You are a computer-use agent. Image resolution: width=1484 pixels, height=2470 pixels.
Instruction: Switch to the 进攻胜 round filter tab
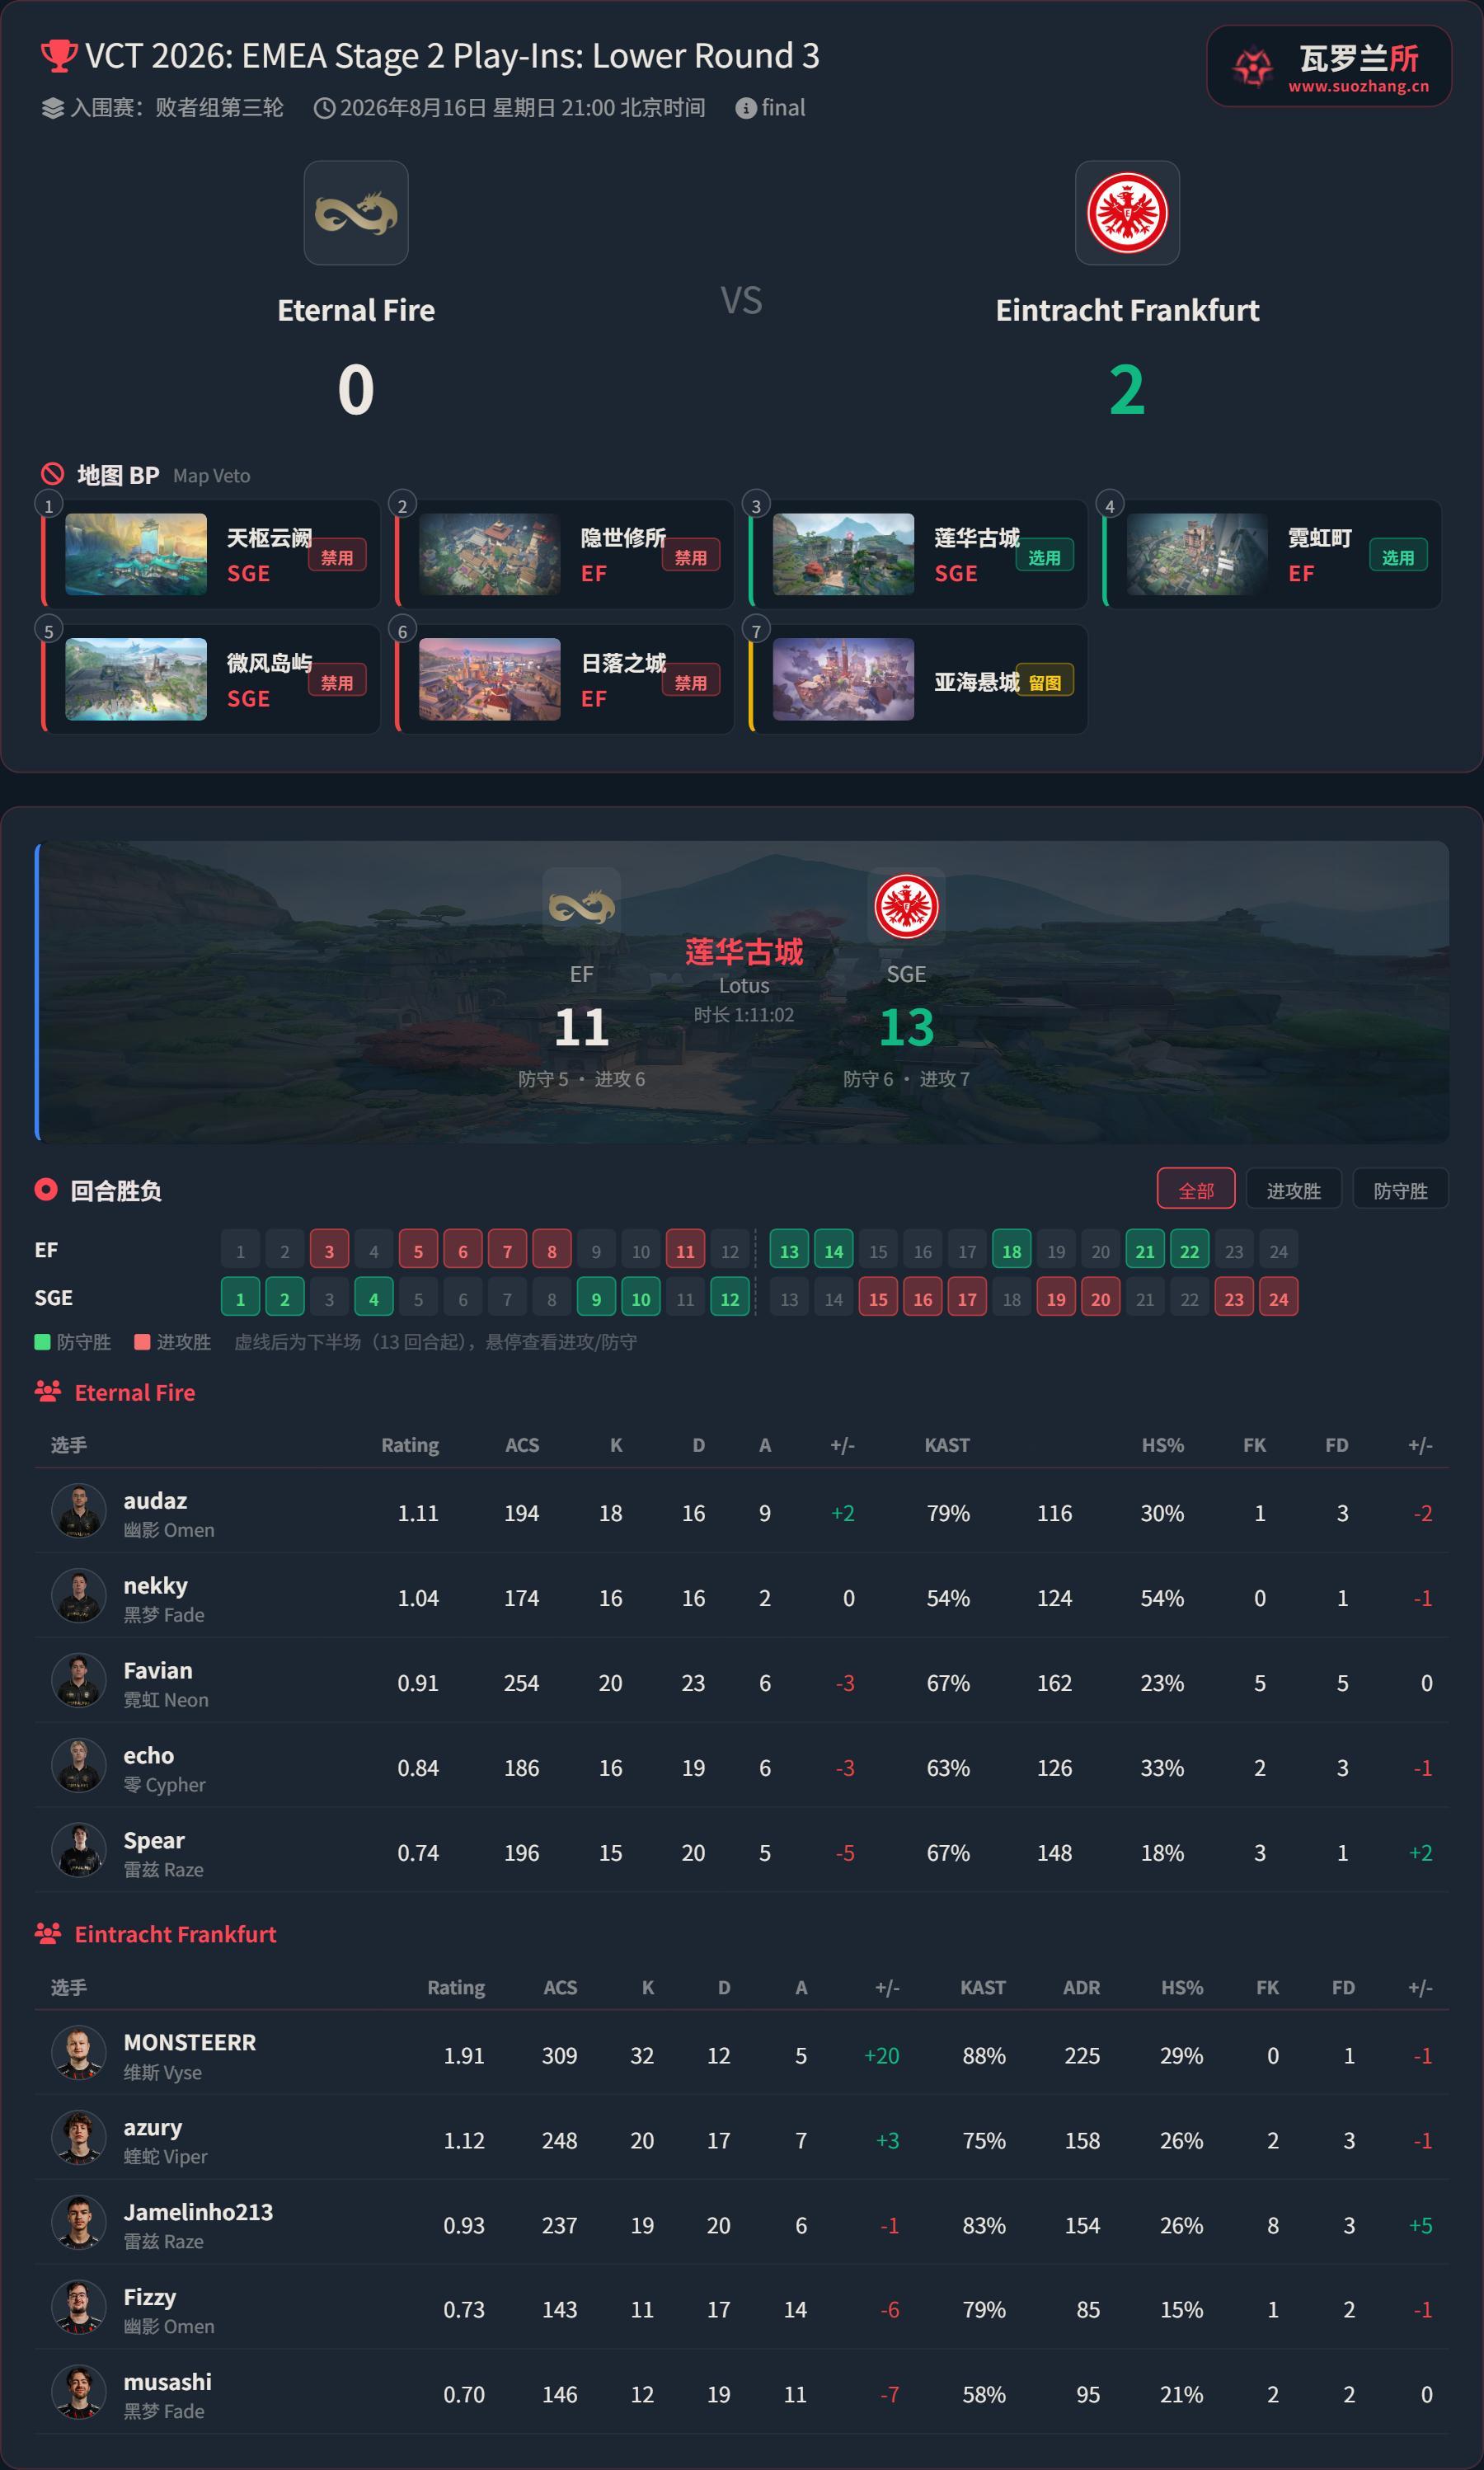click(1294, 1189)
